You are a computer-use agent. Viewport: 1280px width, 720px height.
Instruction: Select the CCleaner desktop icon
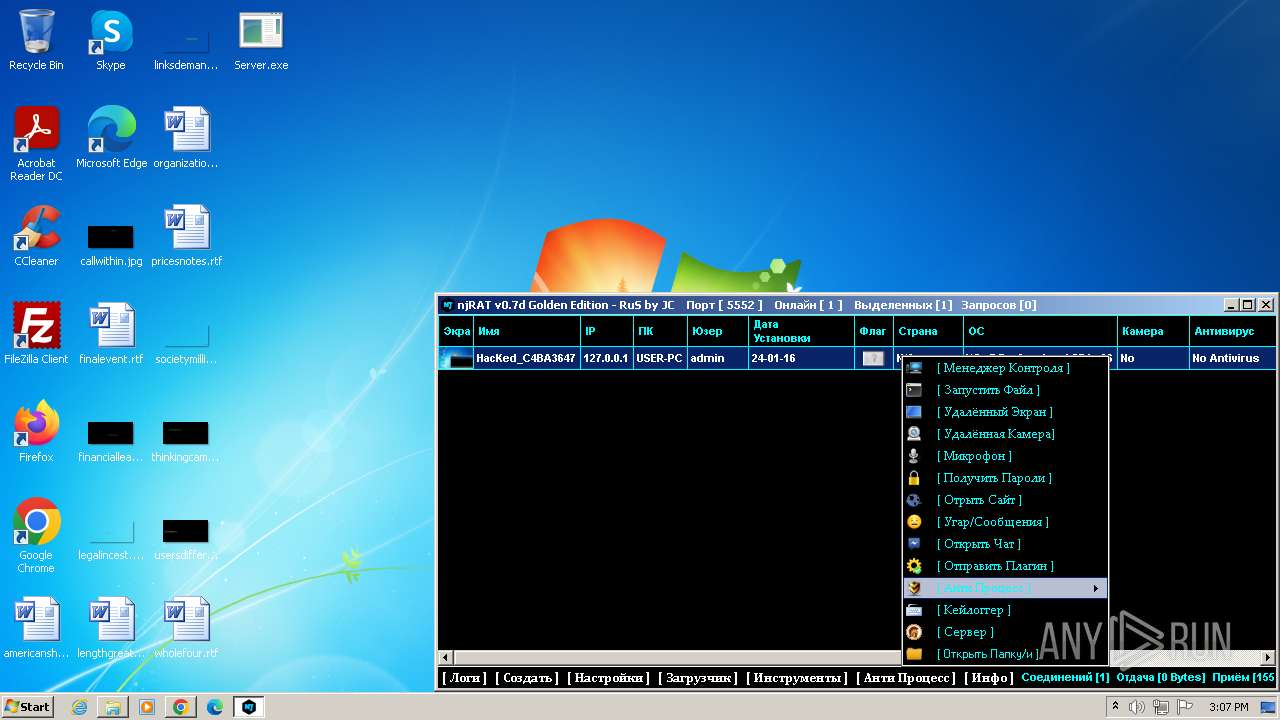[36, 236]
